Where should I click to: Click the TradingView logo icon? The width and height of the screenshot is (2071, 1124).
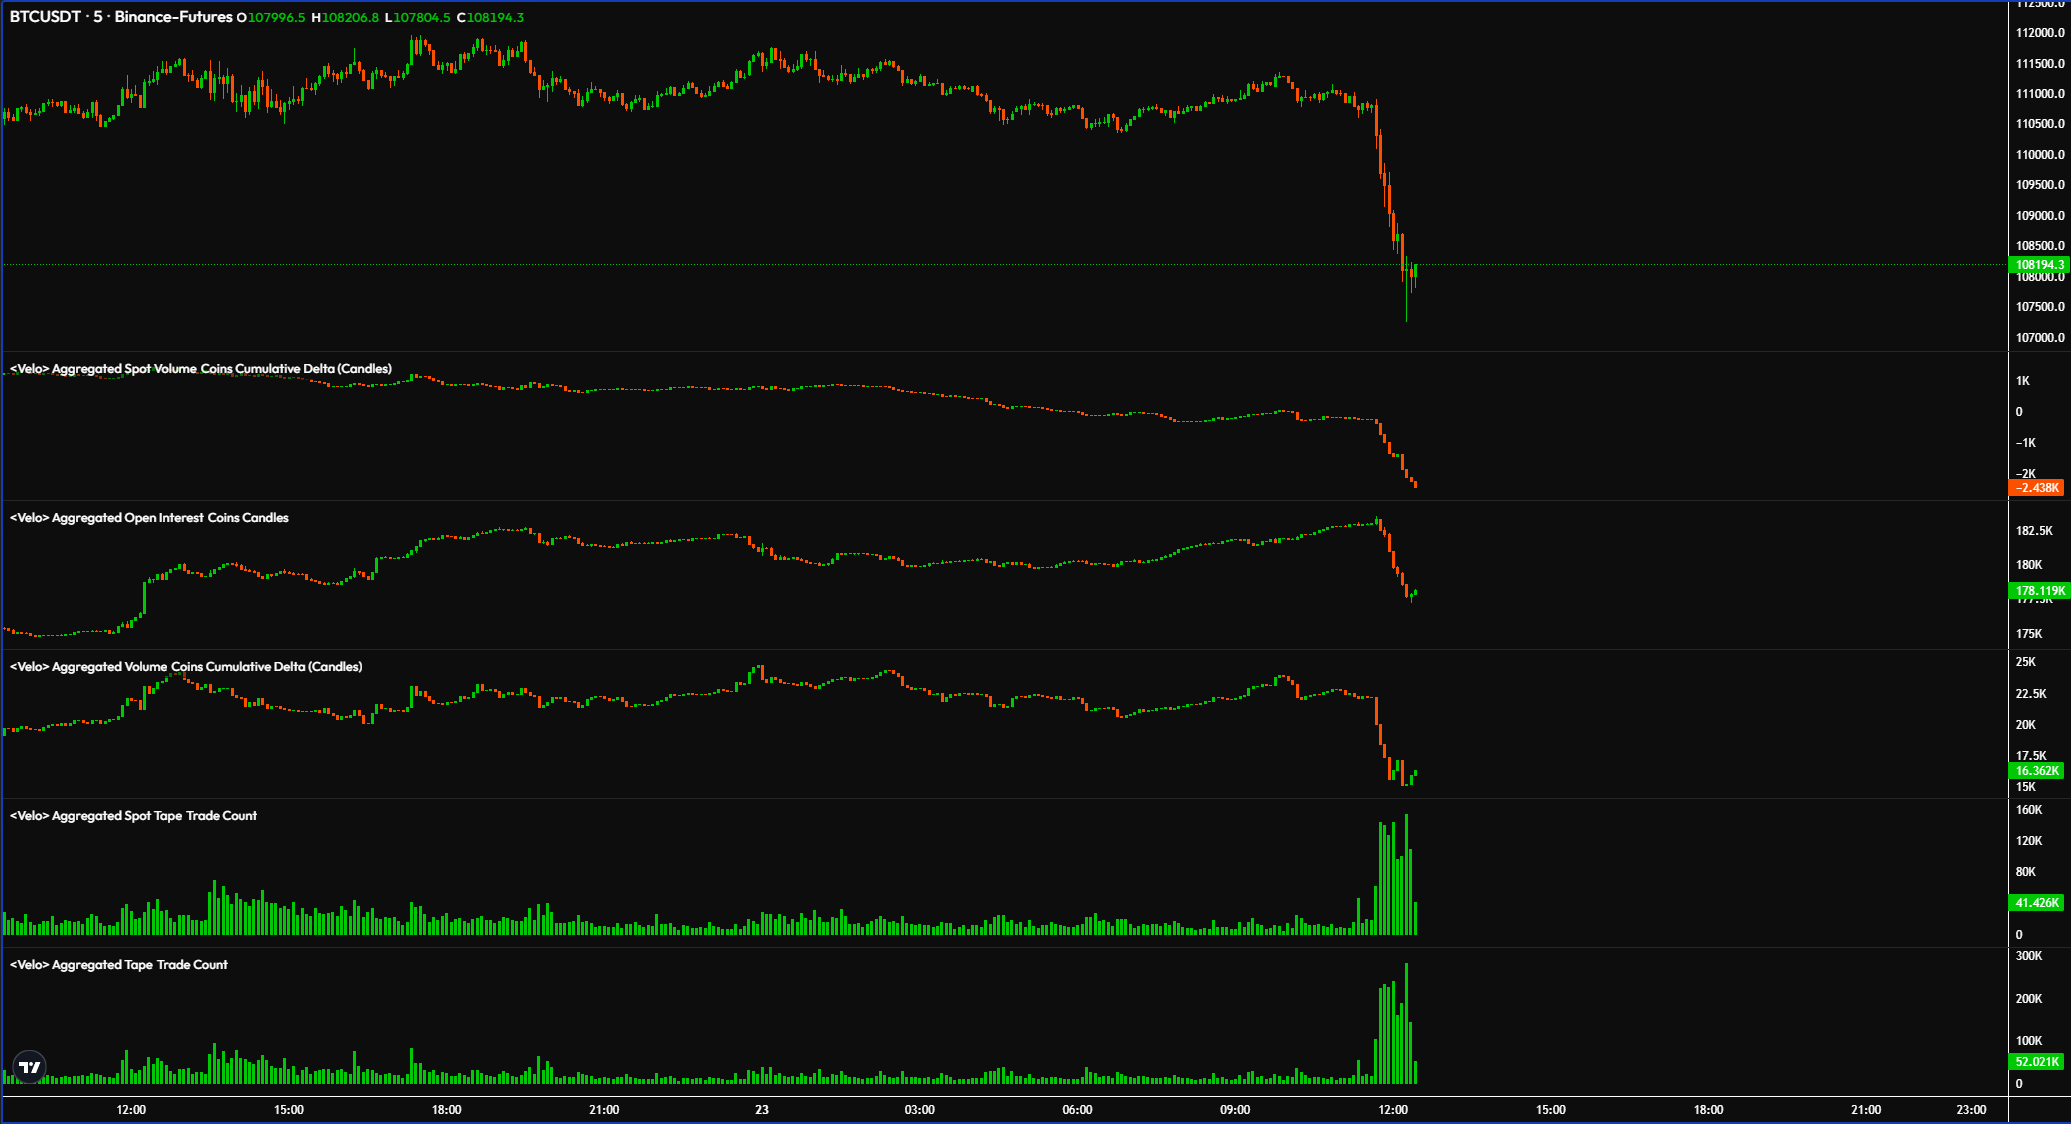(x=30, y=1067)
